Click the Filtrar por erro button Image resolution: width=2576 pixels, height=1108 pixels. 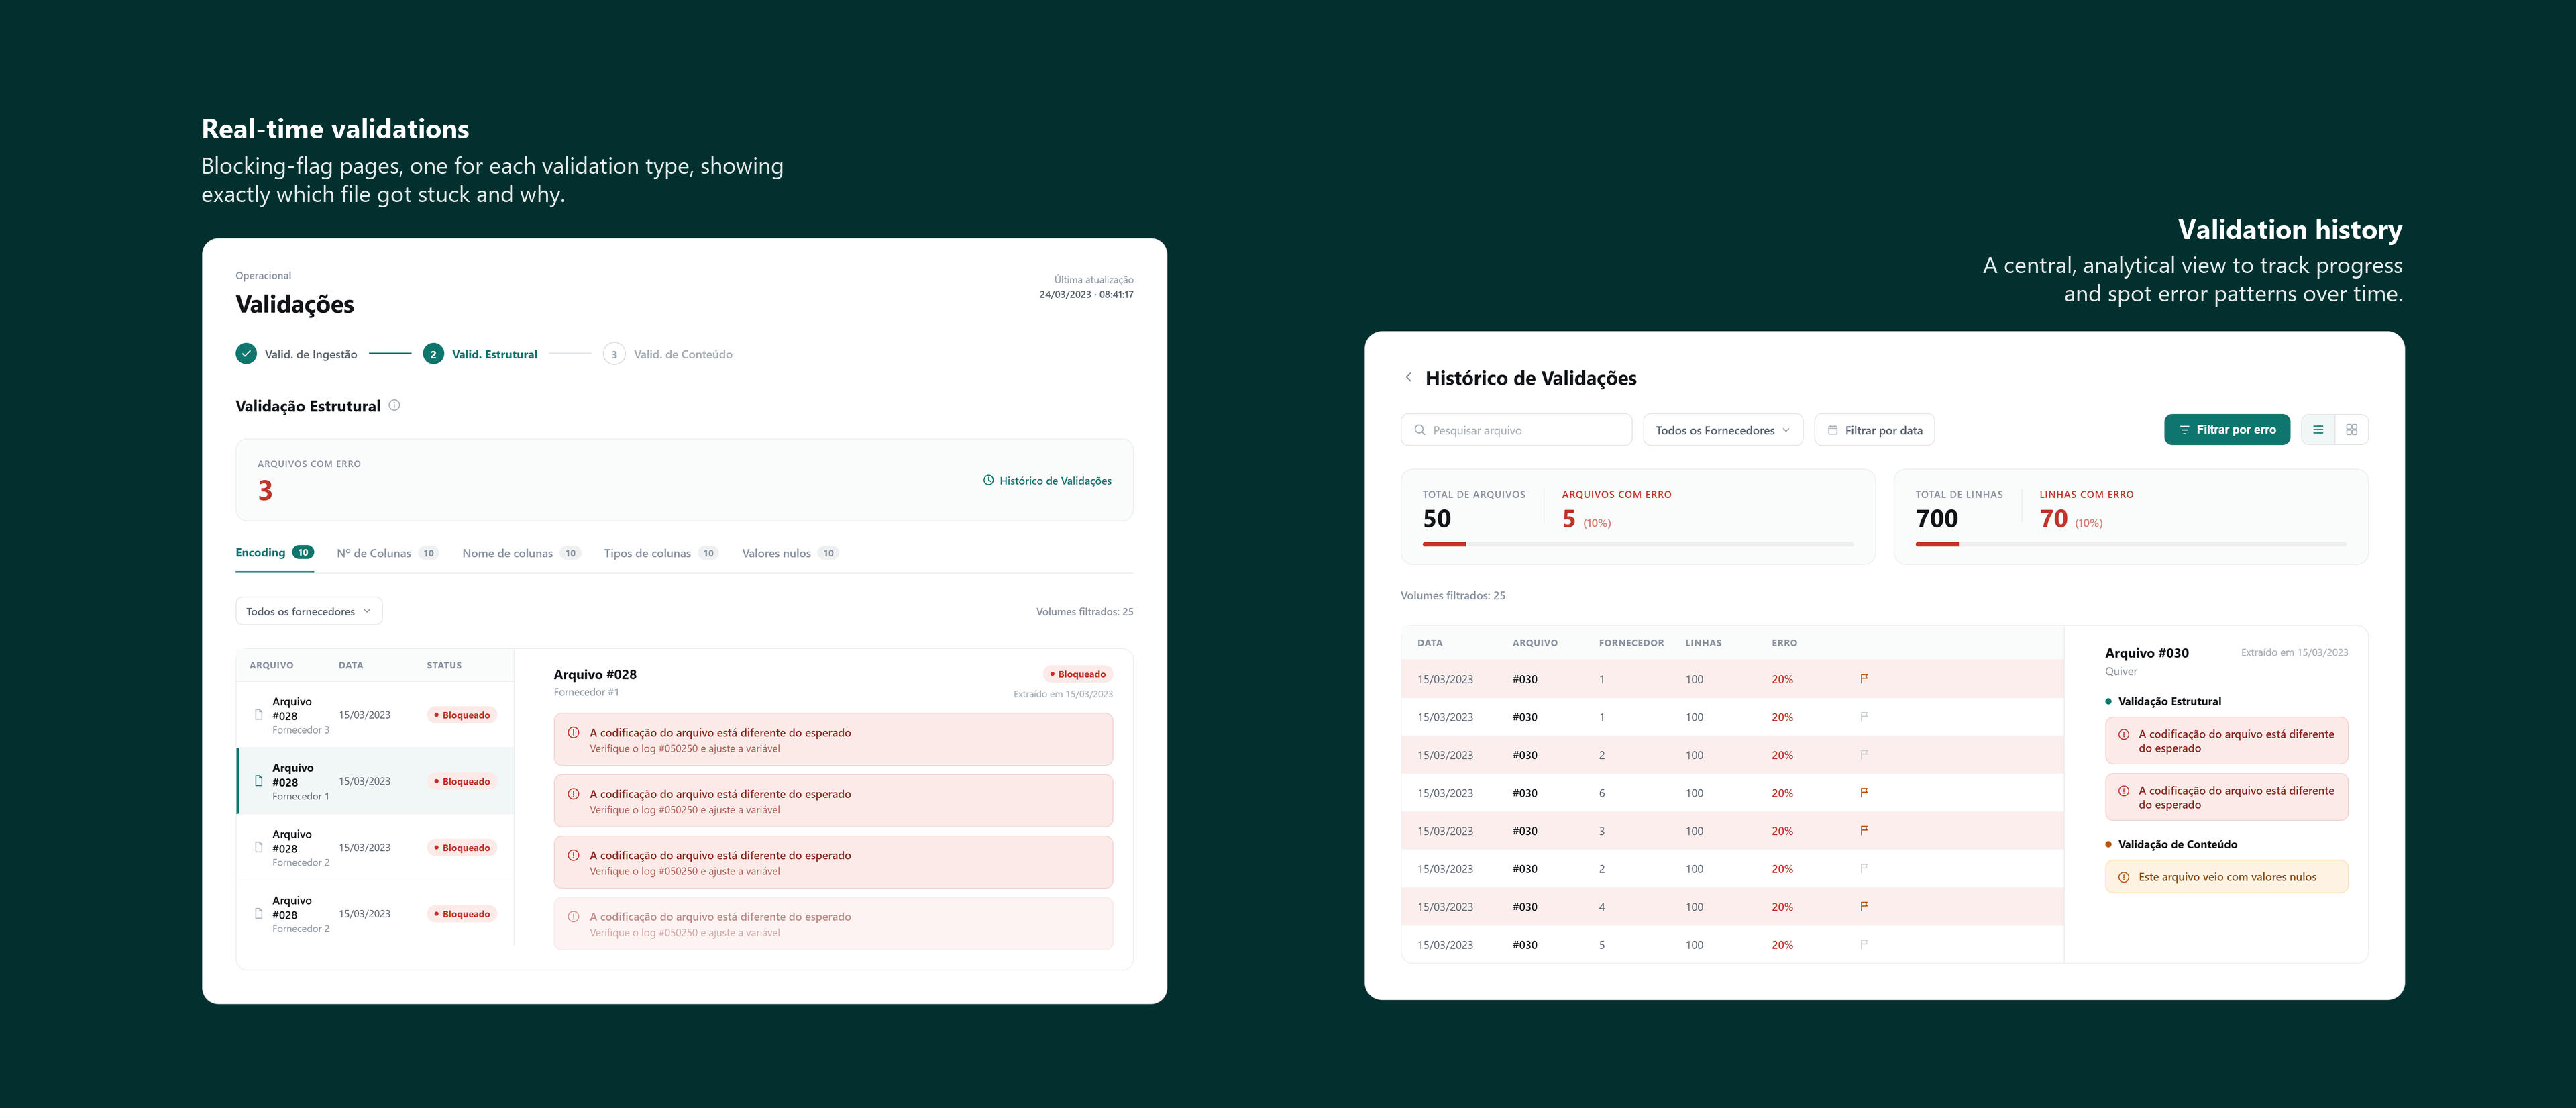click(x=2226, y=430)
